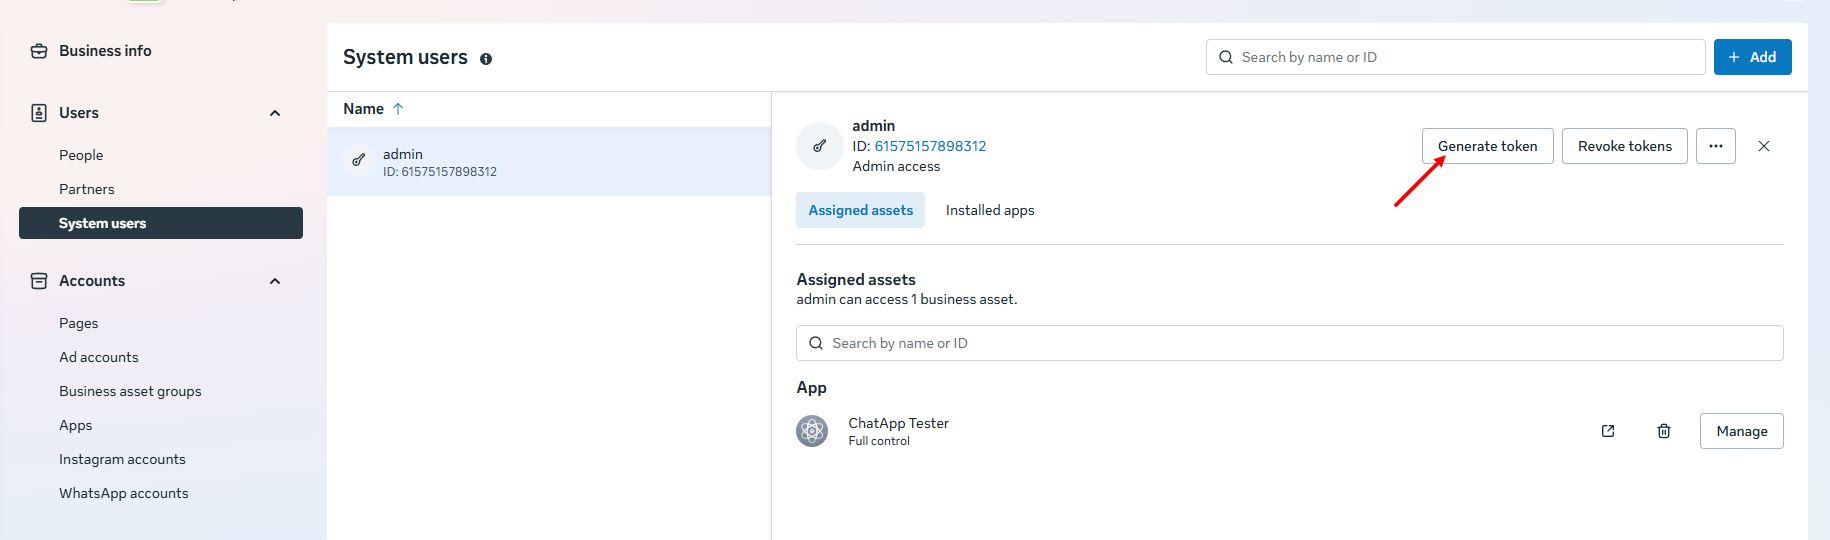
Task: Open ChatApp Tester in new window
Action: click(1608, 431)
